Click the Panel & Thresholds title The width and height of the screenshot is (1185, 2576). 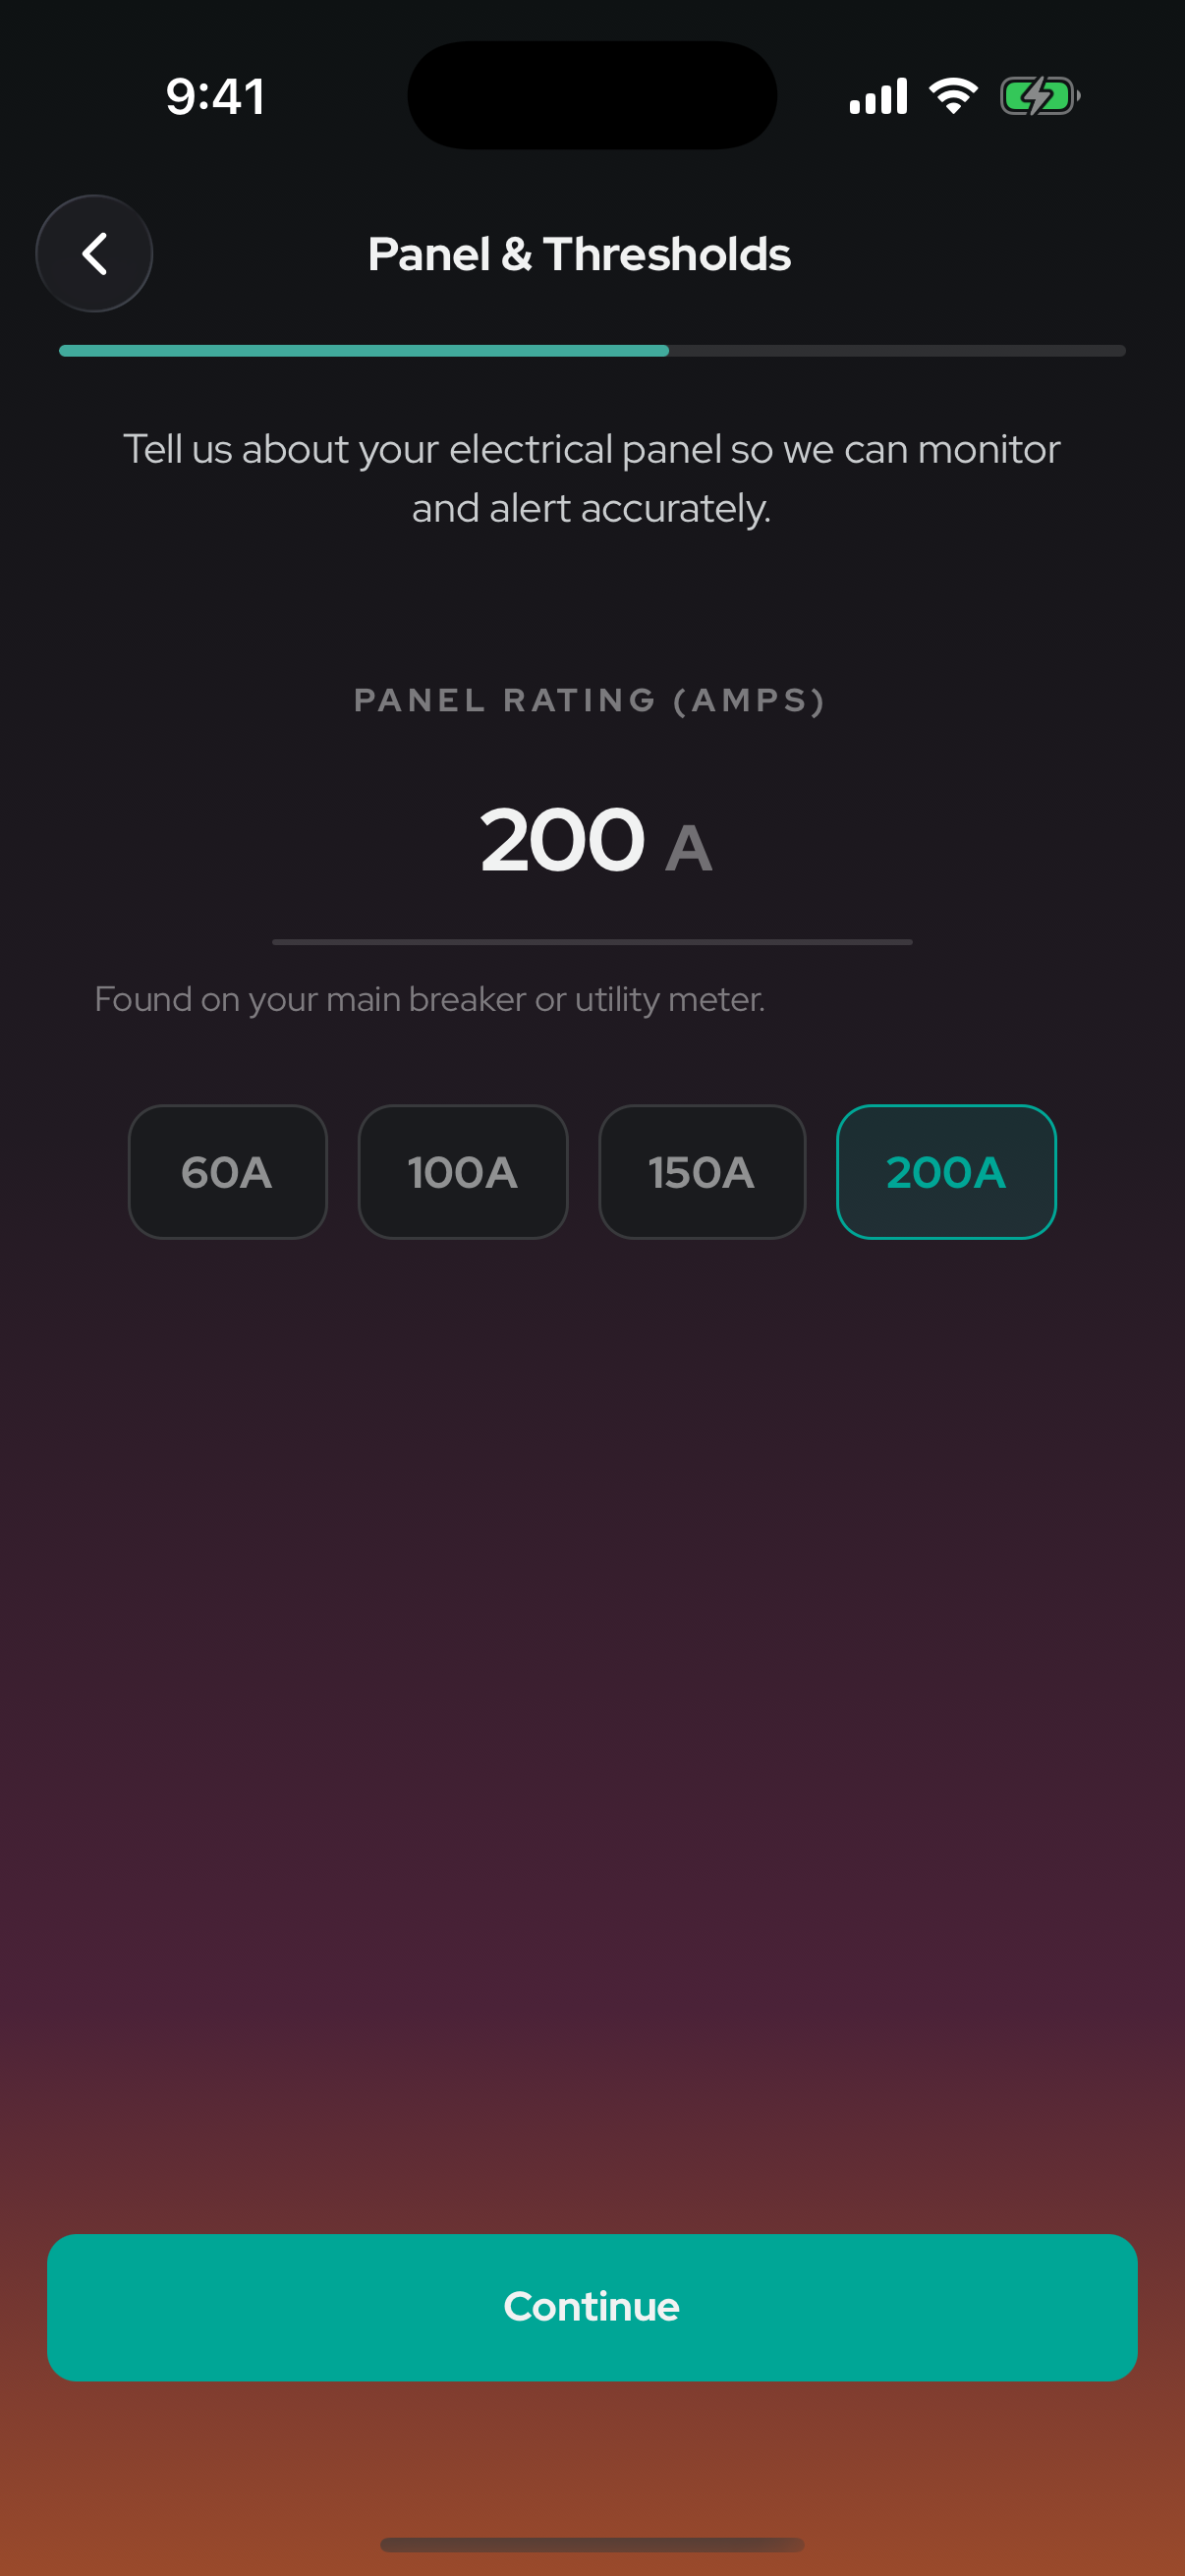coord(579,254)
